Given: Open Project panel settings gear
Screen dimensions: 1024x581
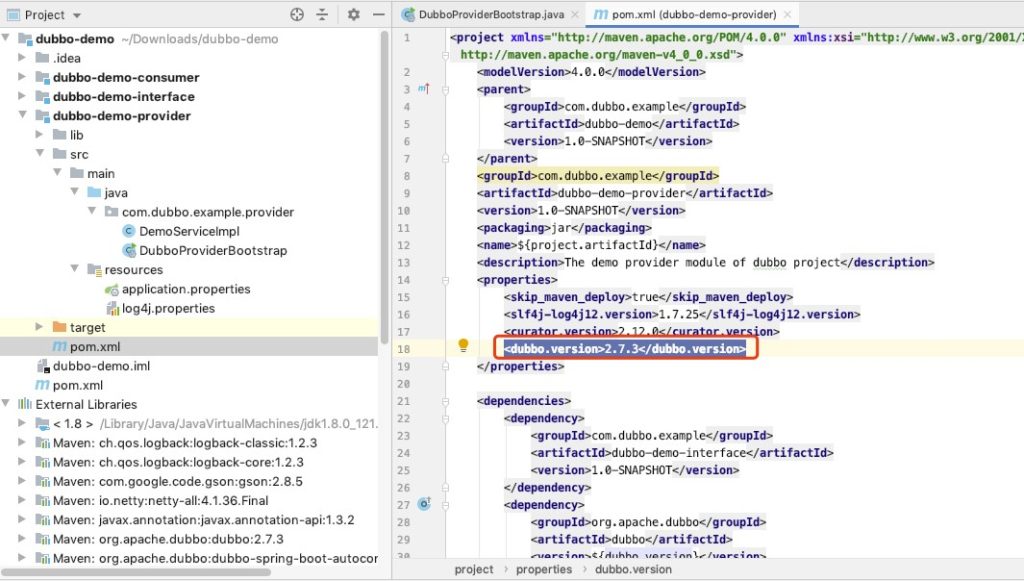Looking at the screenshot, I should pyautogui.click(x=353, y=14).
